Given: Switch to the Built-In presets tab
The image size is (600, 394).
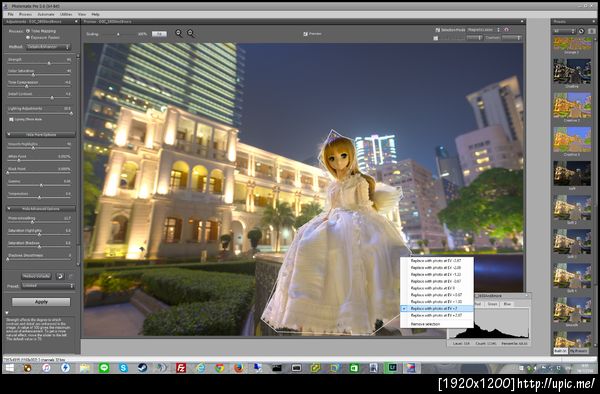Looking at the screenshot, I should tap(561, 351).
